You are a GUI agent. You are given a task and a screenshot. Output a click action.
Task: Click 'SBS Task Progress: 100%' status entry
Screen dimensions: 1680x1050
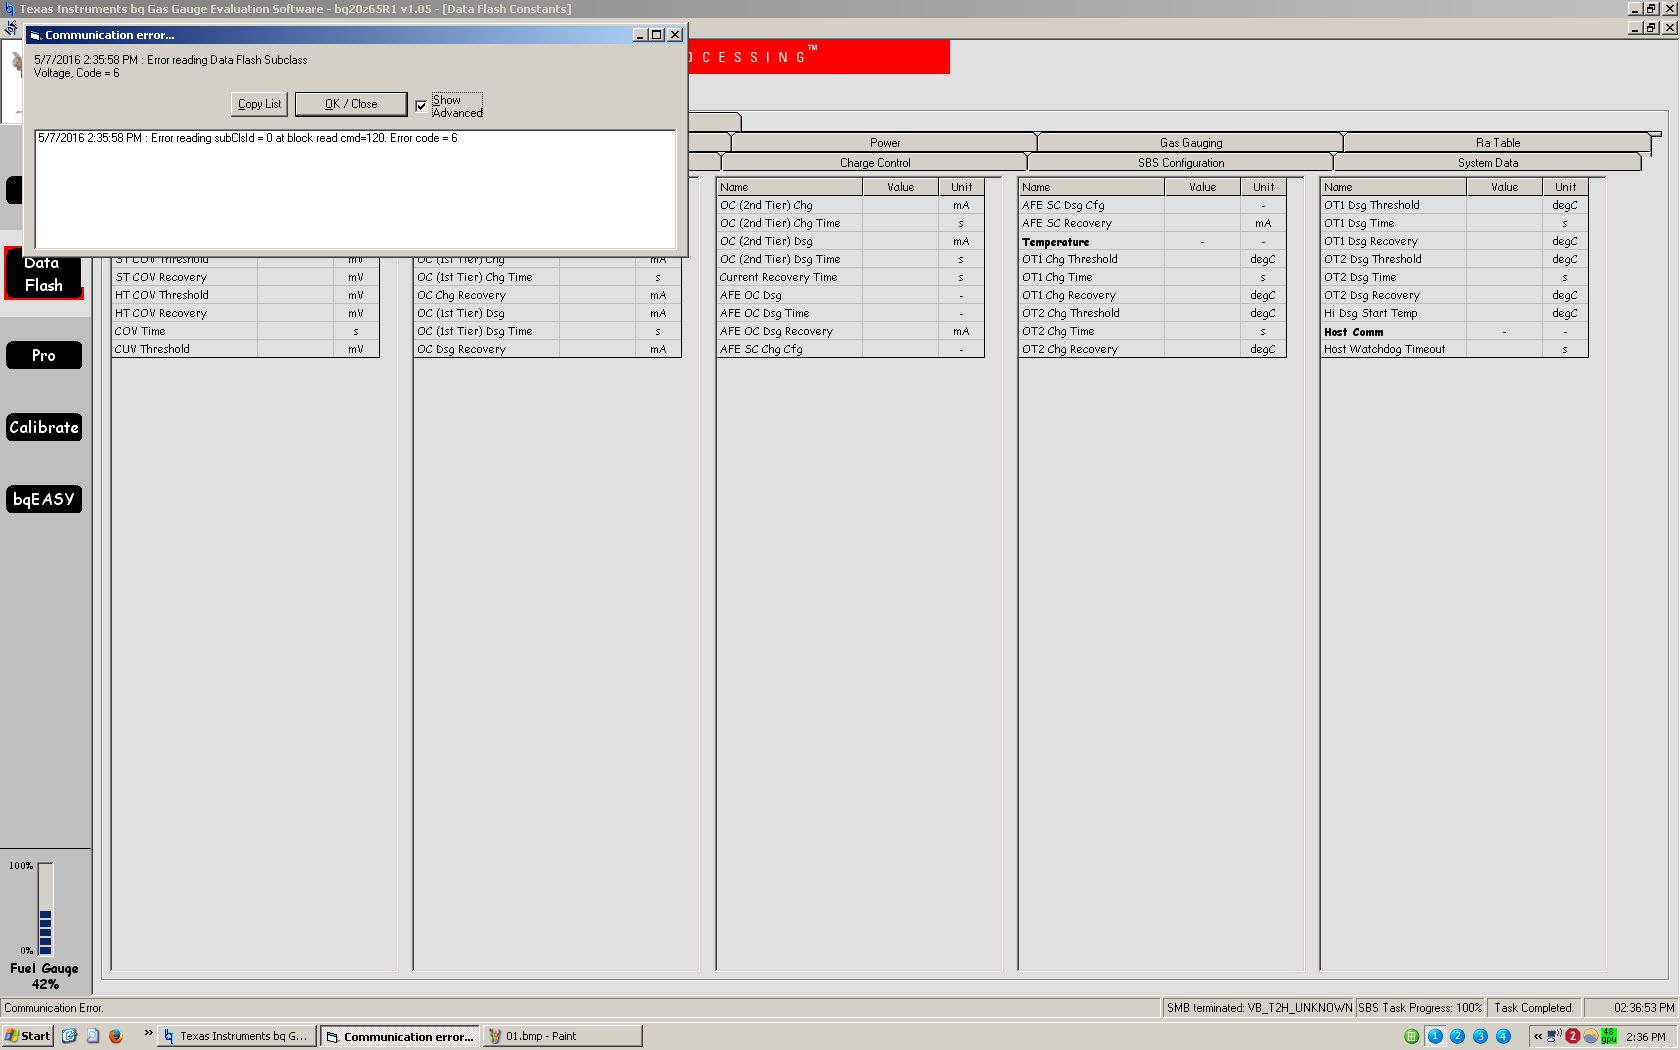(x=1420, y=1008)
